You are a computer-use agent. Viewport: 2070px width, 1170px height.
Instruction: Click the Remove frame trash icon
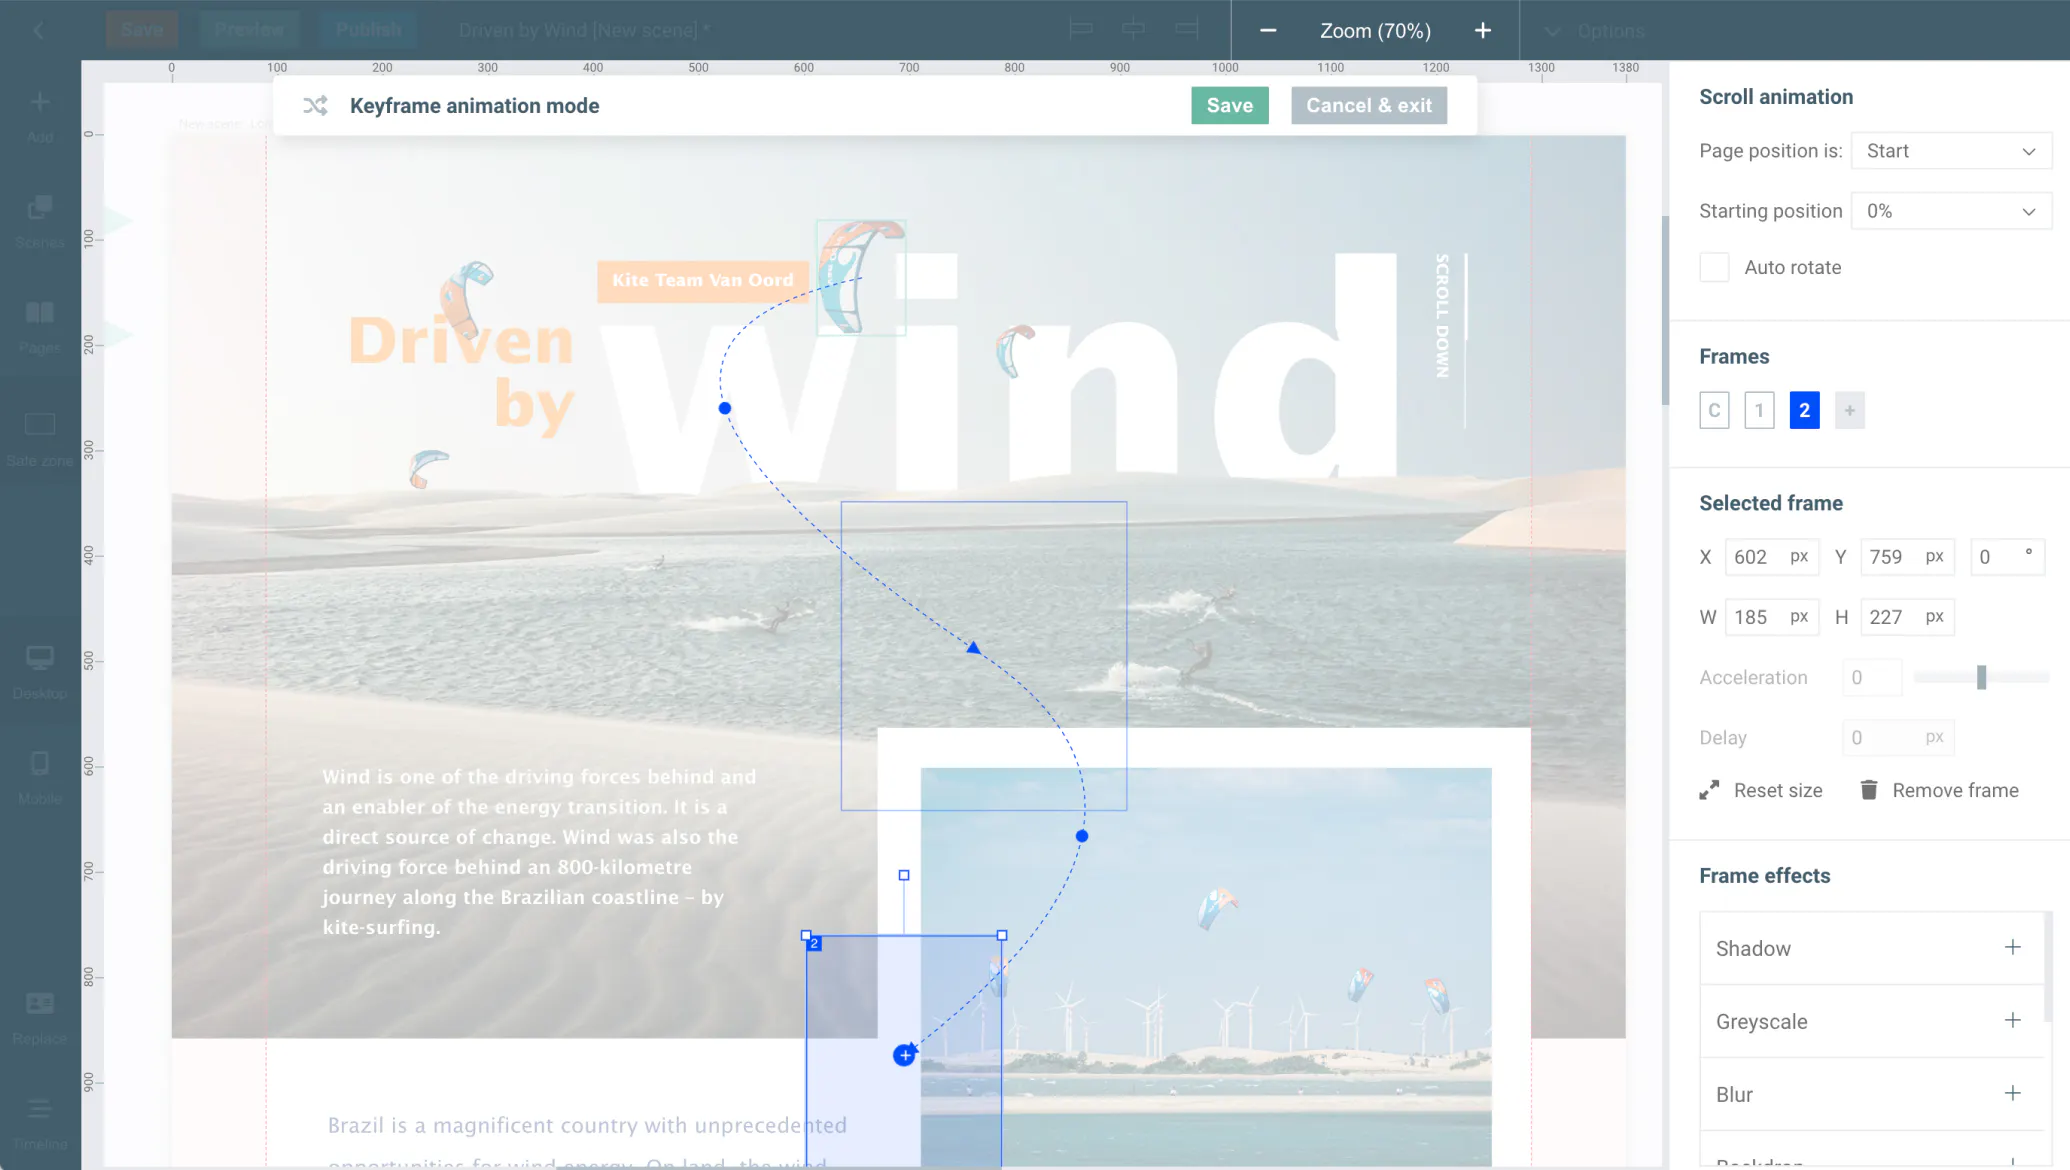(x=1868, y=790)
